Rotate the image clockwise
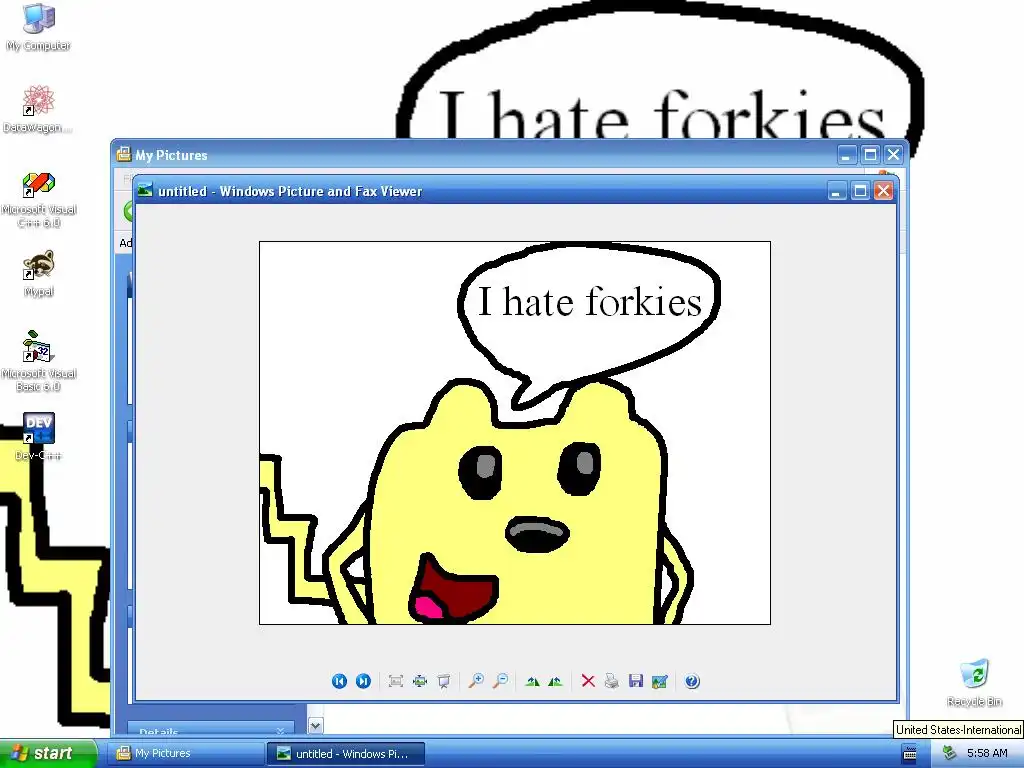 coord(532,681)
